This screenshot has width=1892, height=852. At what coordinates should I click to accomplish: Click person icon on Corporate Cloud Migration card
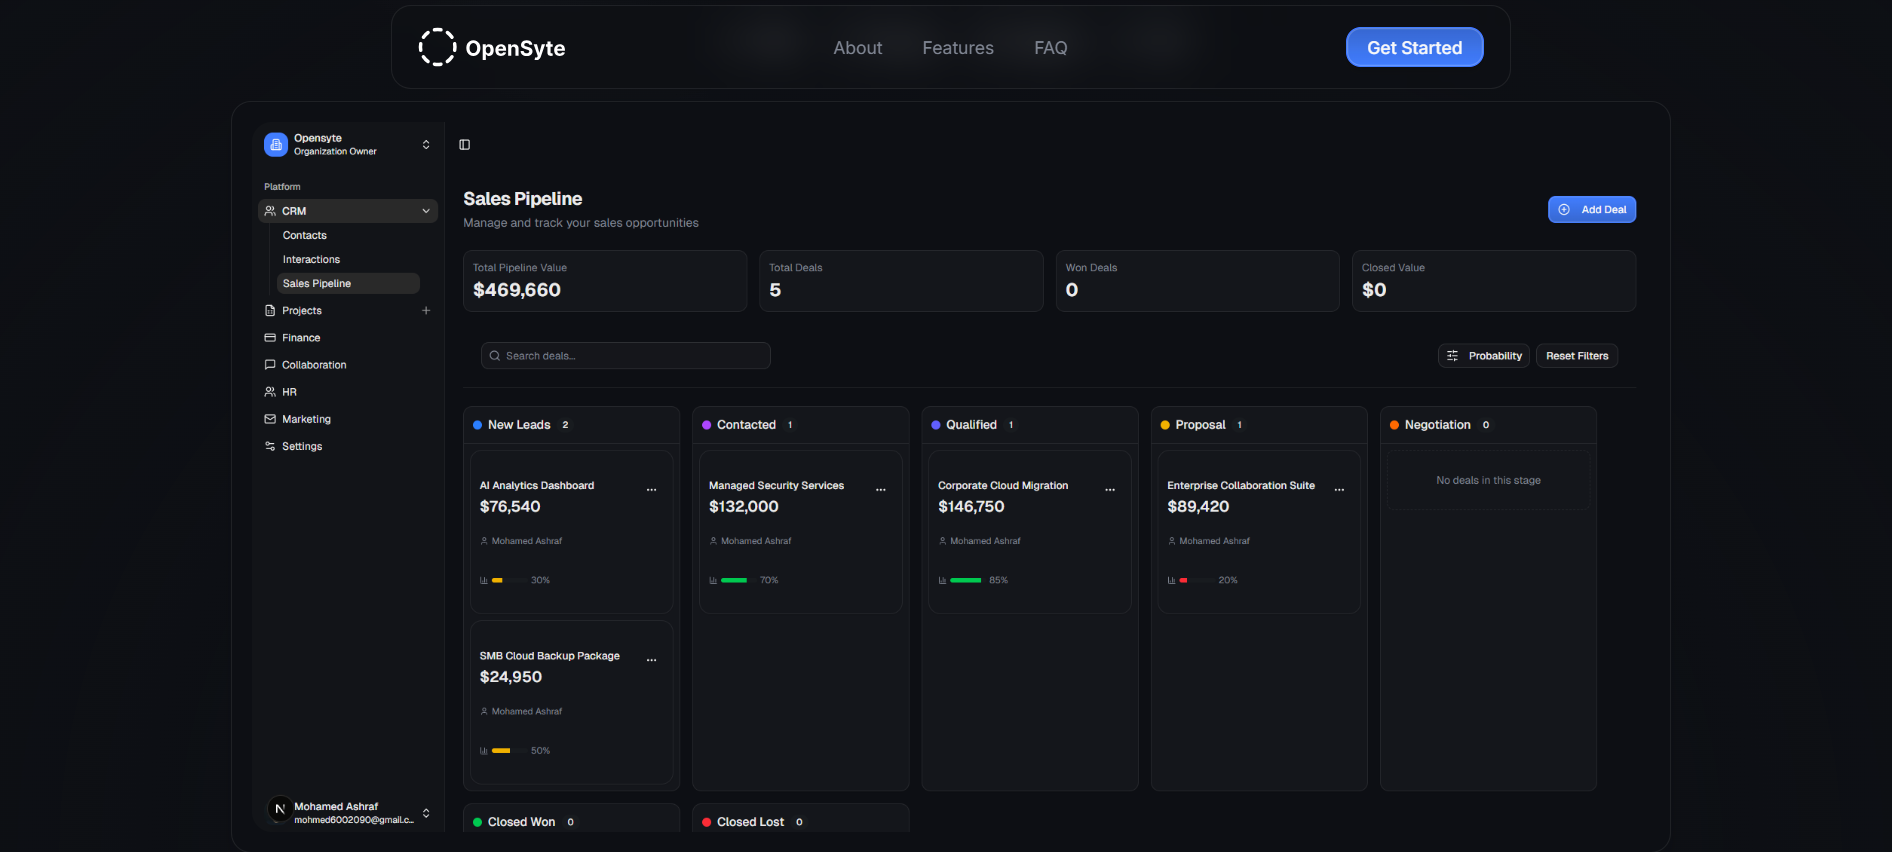[942, 541]
